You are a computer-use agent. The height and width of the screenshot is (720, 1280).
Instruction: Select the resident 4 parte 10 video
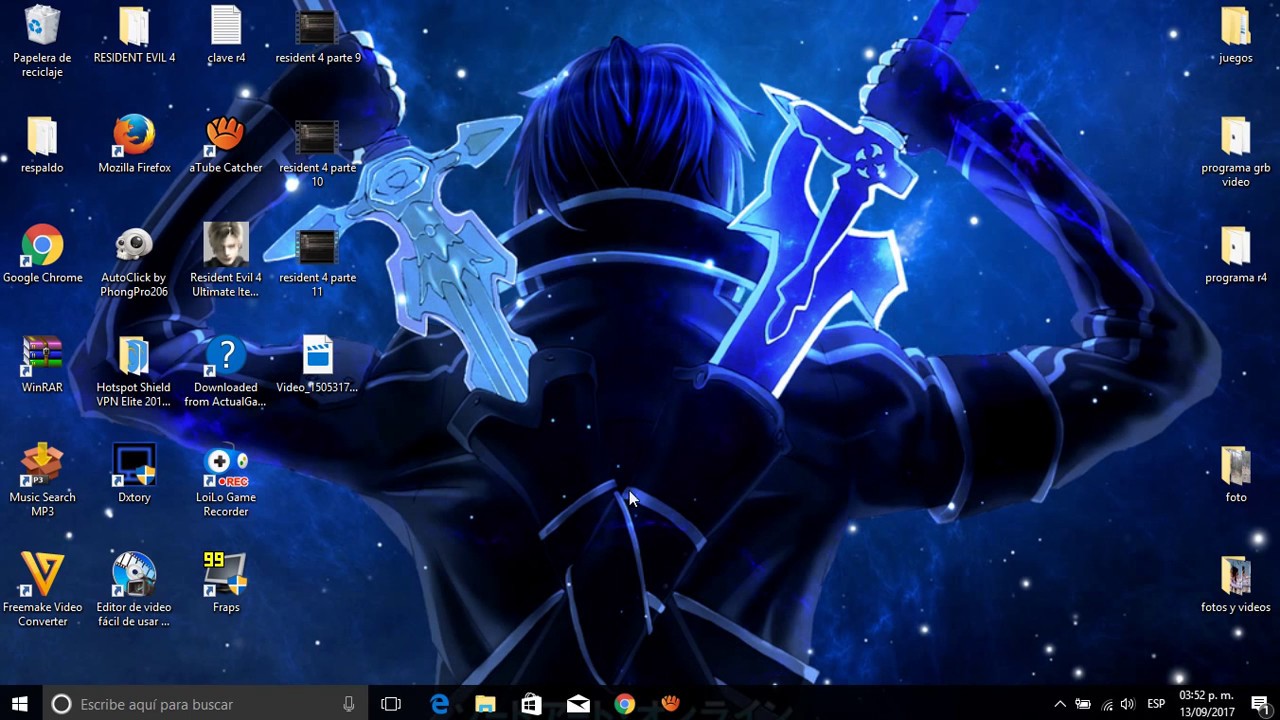tap(318, 152)
